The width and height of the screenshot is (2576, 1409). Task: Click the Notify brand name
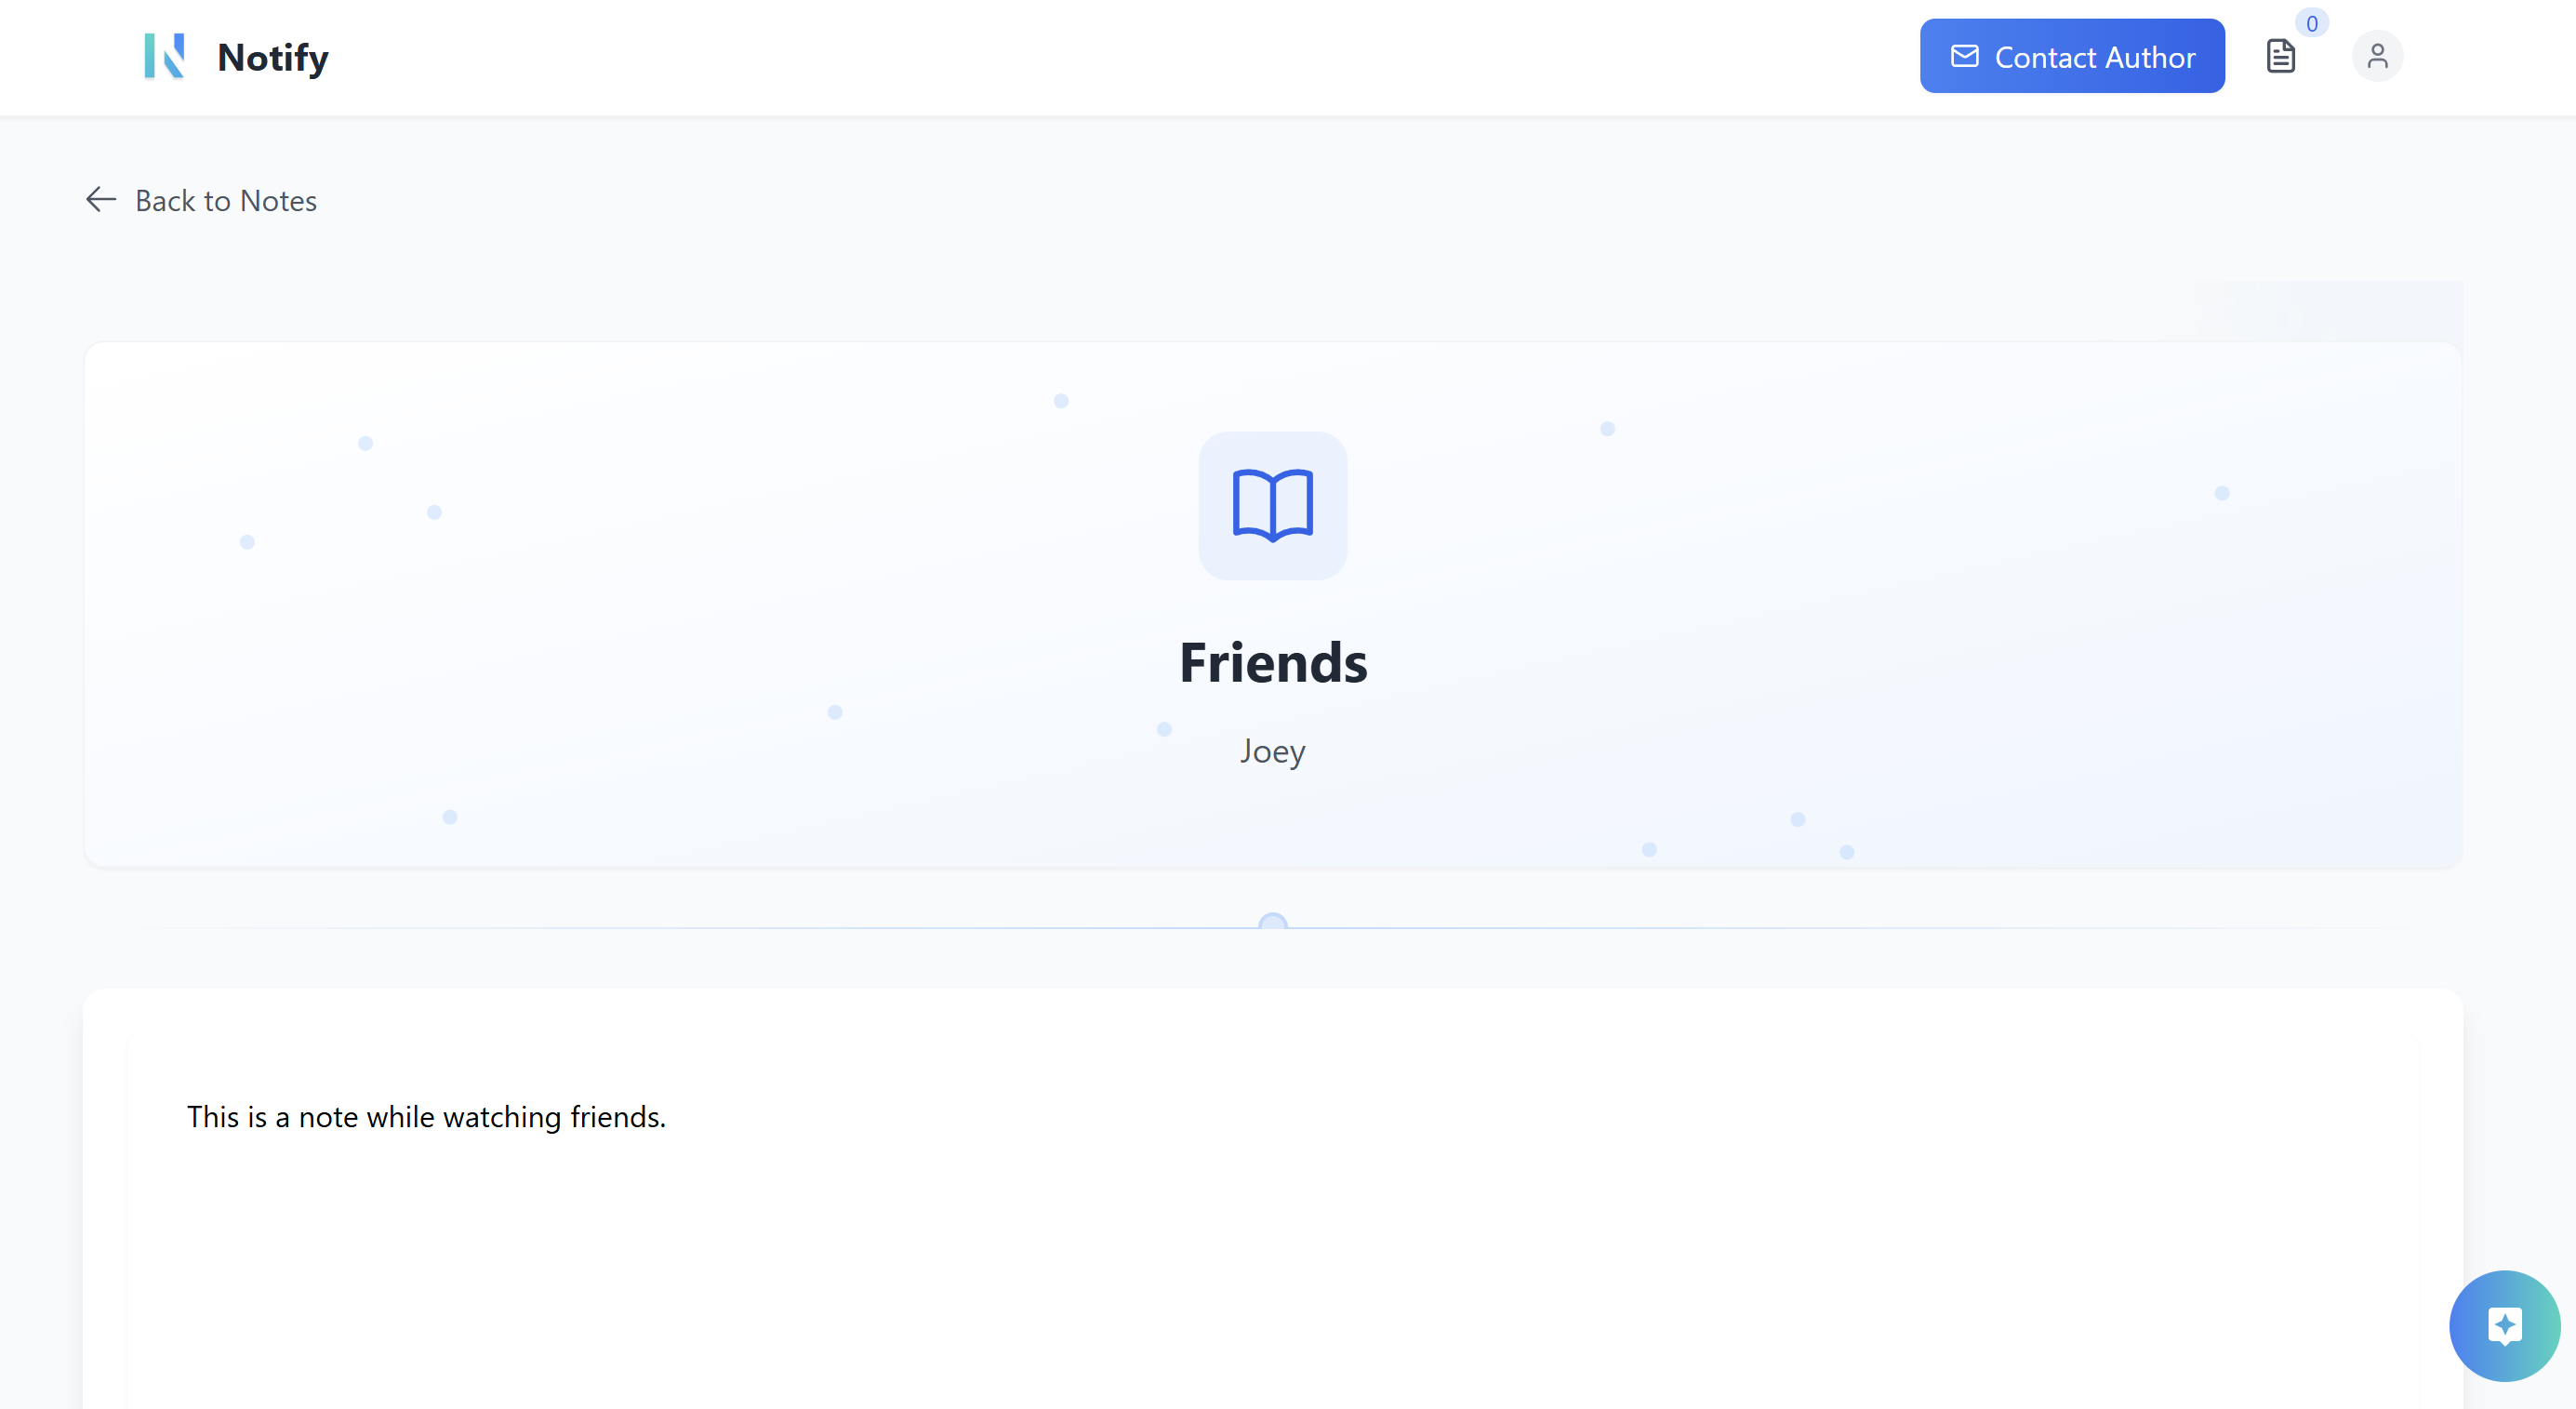point(273,57)
